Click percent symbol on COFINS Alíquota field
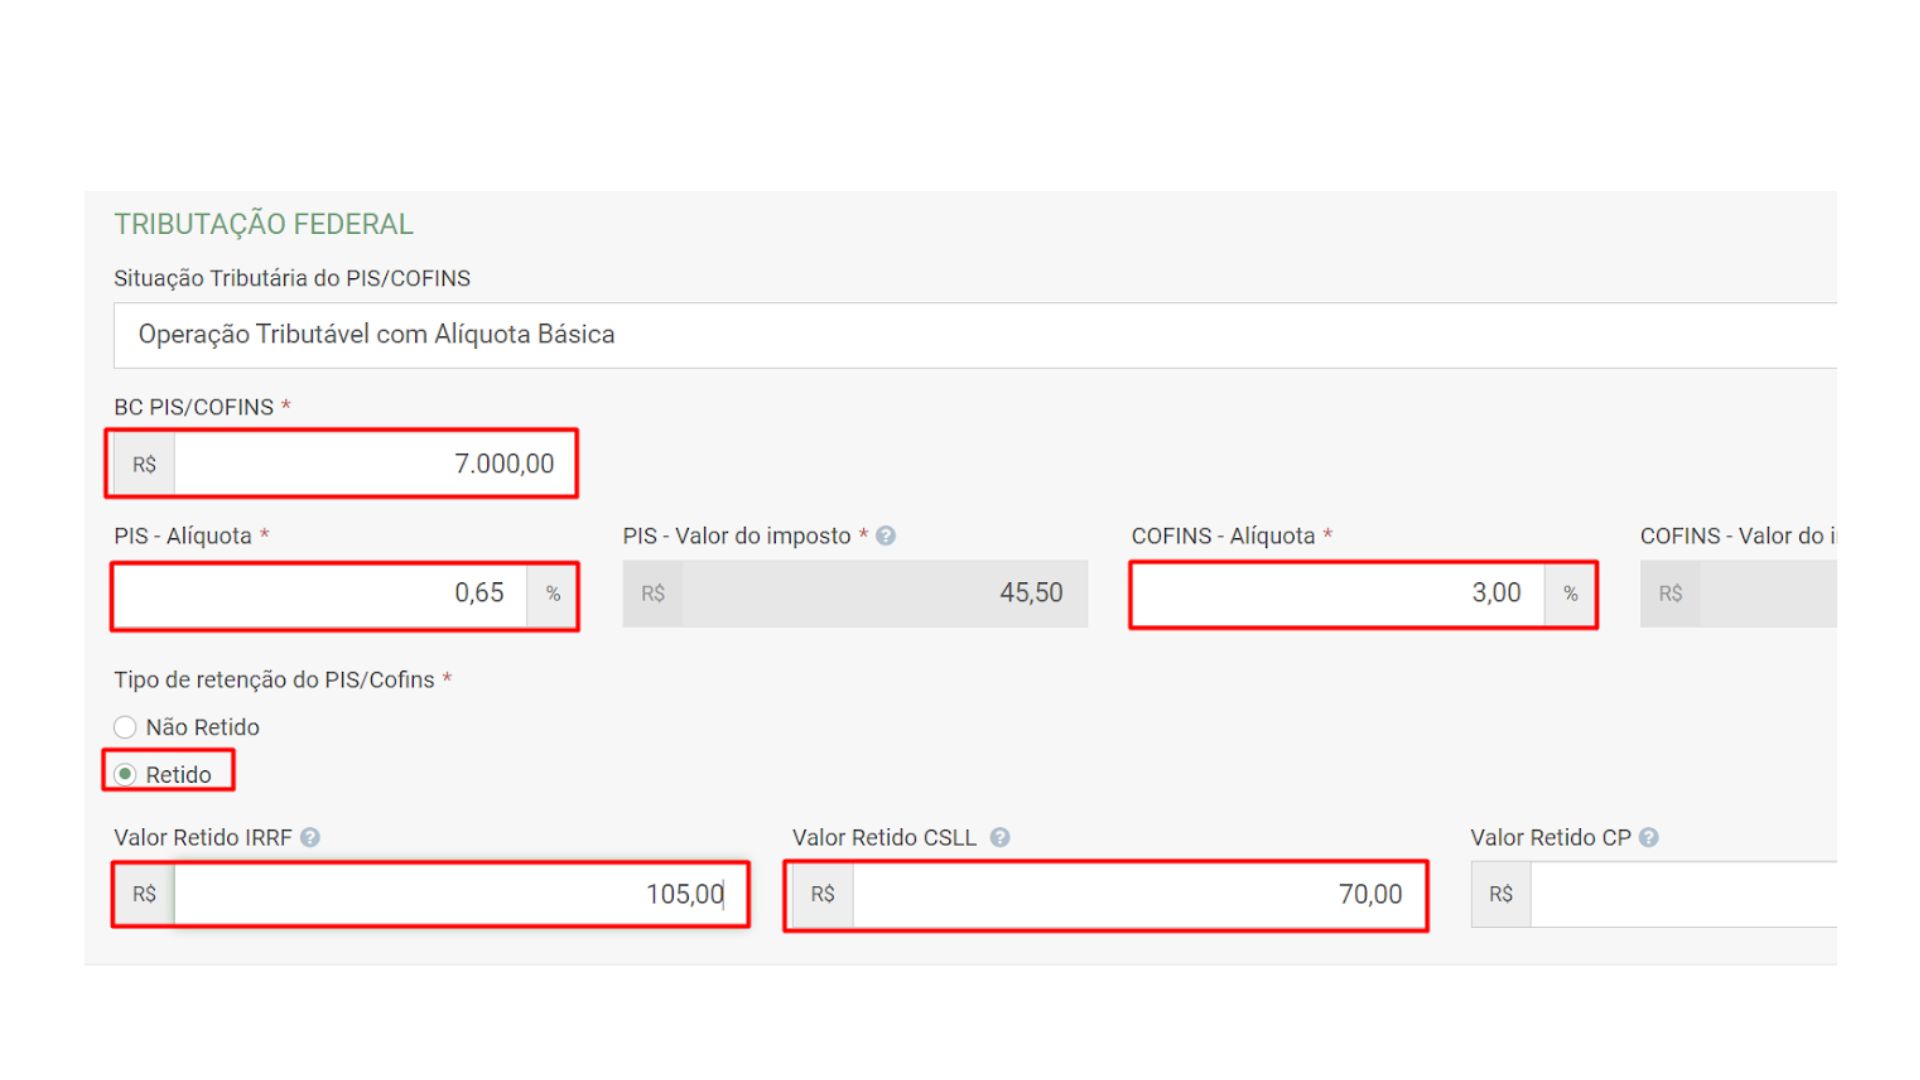The height and width of the screenshot is (1080, 1920). 1570,594
